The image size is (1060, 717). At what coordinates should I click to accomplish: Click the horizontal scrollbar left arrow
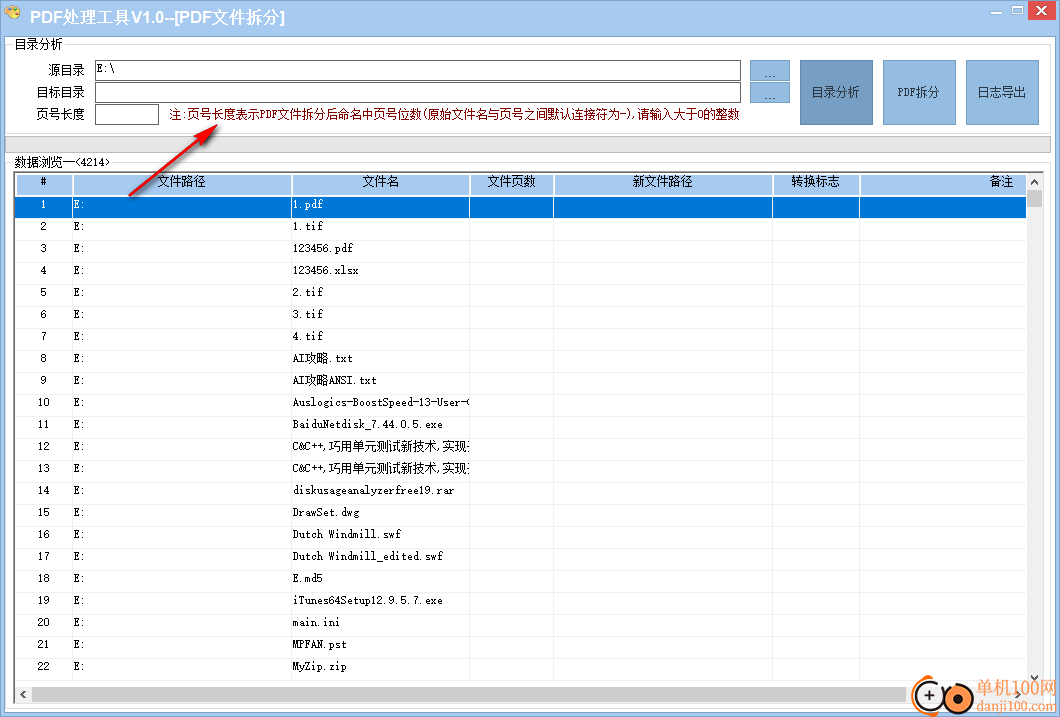tap(24, 694)
